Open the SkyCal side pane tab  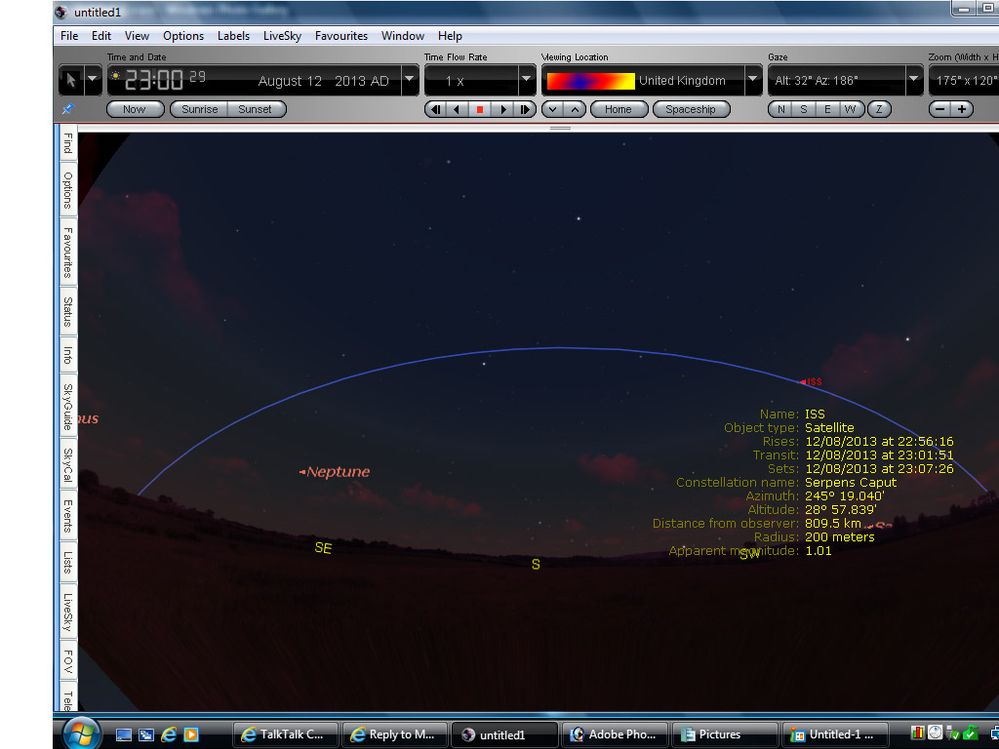click(68, 465)
